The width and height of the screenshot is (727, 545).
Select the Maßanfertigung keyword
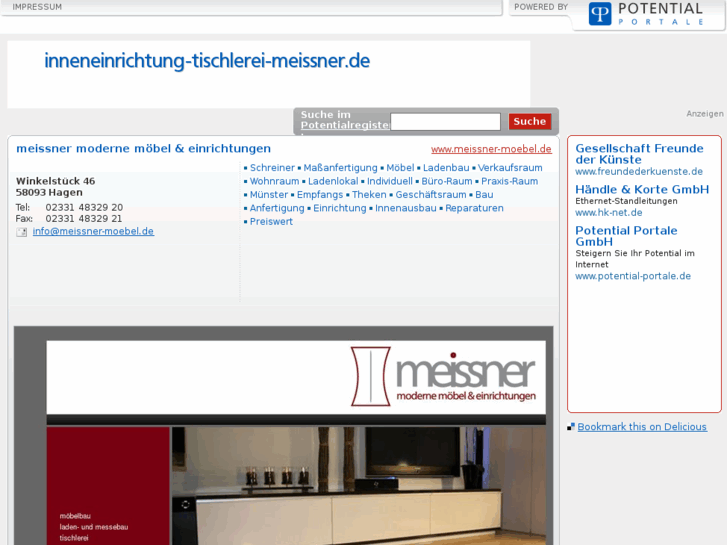click(x=340, y=167)
